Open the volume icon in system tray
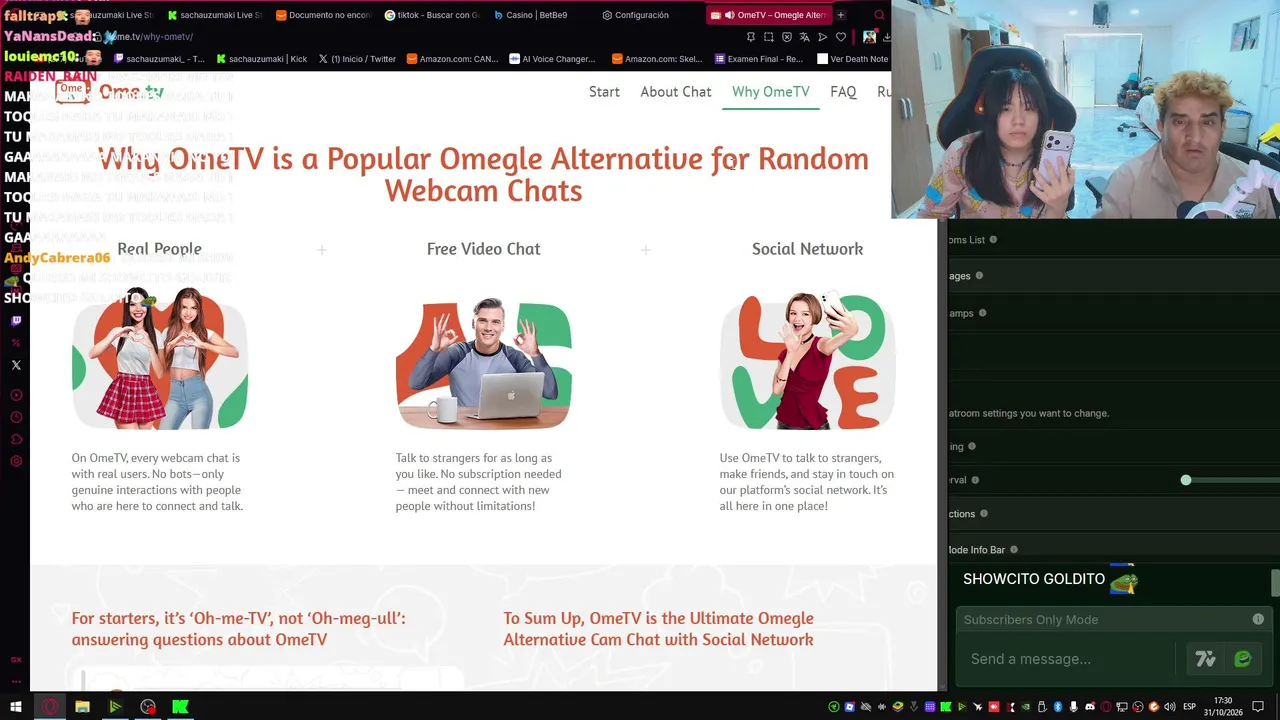The image size is (1280, 720). pos(1170,707)
